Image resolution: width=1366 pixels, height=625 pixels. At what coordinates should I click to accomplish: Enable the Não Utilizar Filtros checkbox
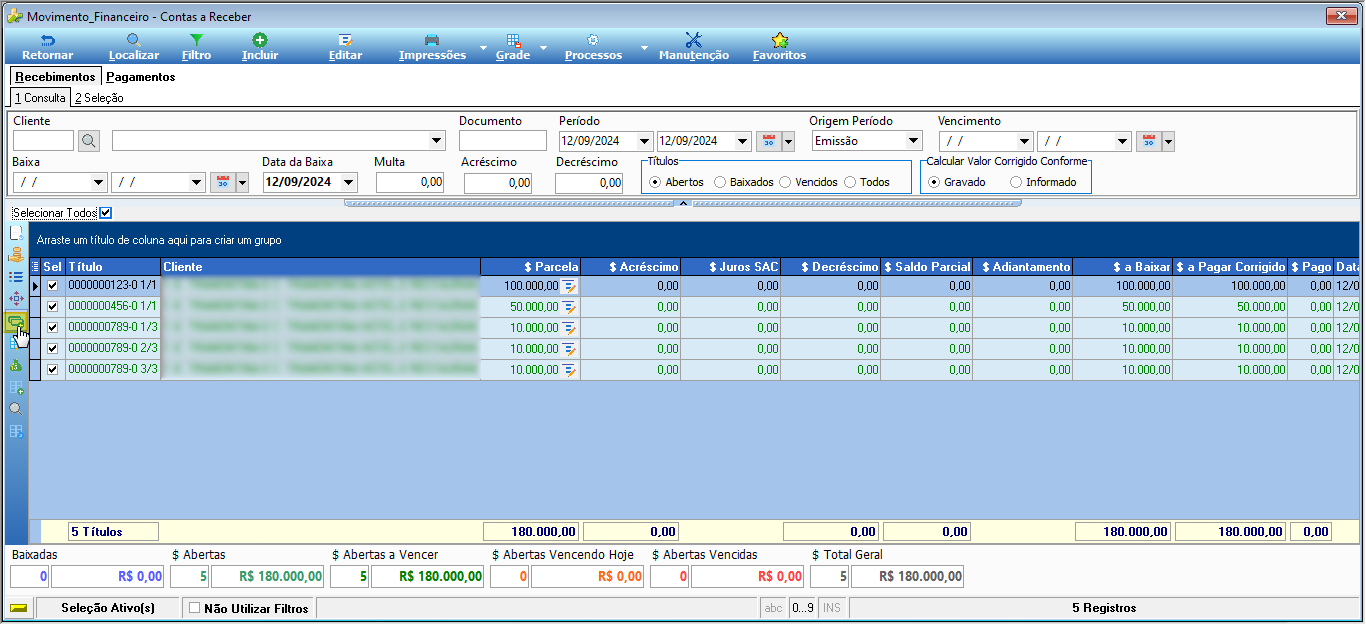pos(195,607)
